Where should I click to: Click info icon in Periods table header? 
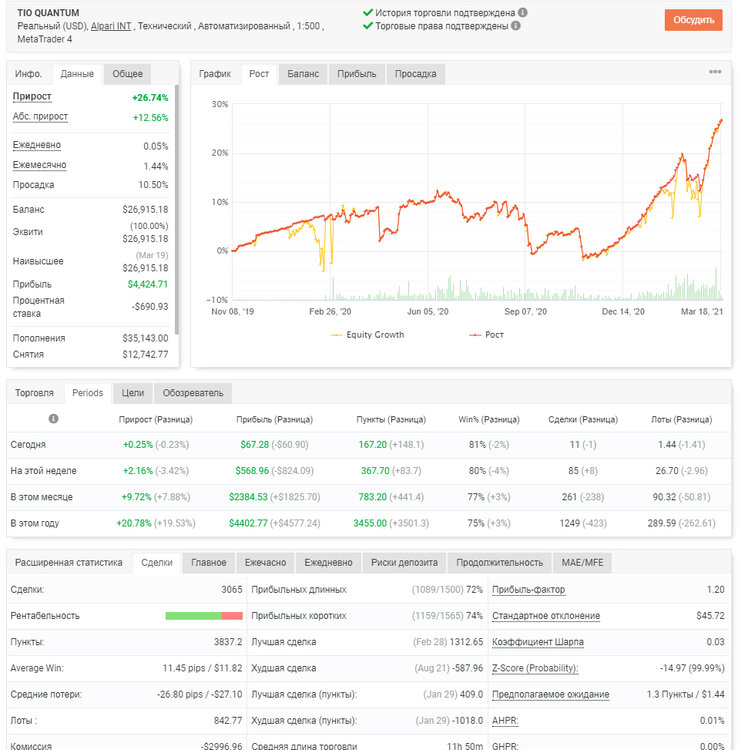tap(54, 419)
